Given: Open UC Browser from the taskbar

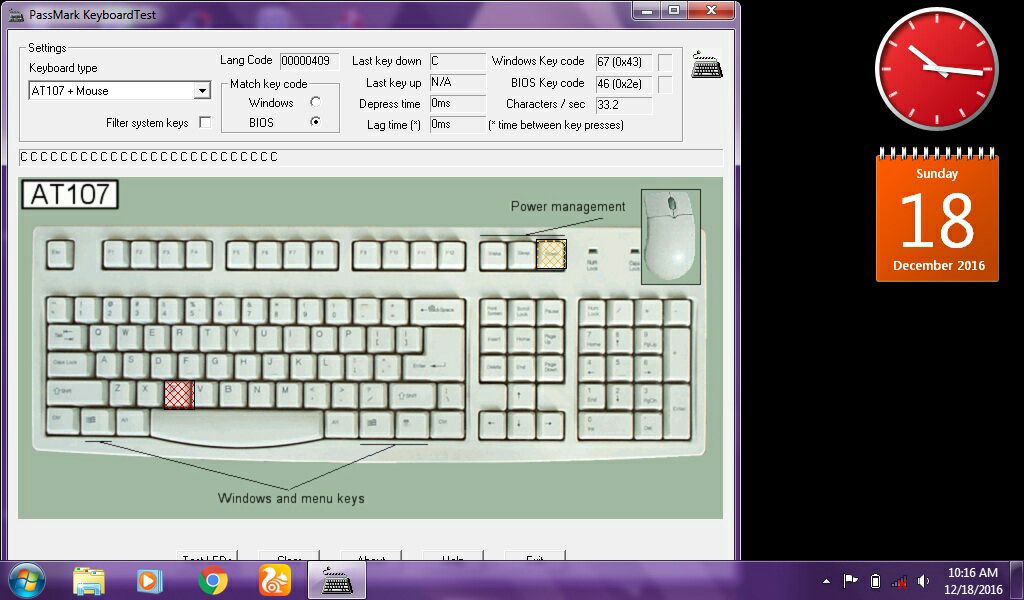Looking at the screenshot, I should pyautogui.click(x=275, y=580).
